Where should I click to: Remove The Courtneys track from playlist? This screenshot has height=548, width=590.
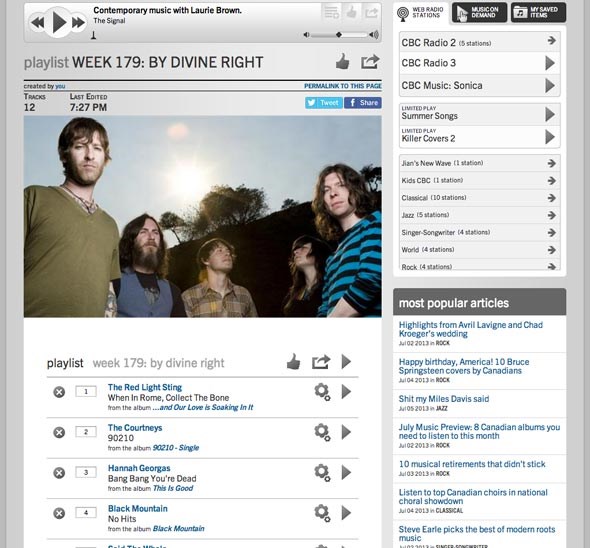pos(59,432)
